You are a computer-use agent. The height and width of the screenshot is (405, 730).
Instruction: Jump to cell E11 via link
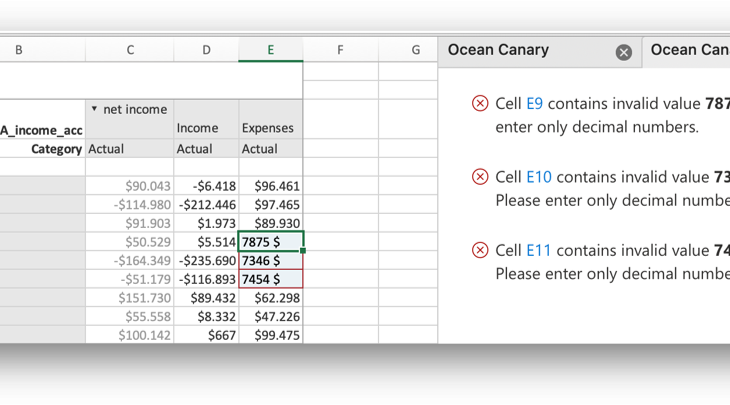pos(538,250)
